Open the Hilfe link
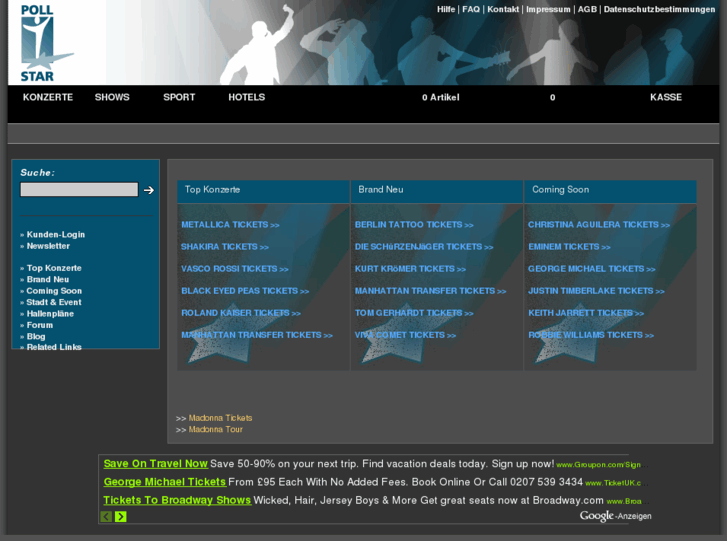Screen dimensions: 727x545 pos(446,9)
